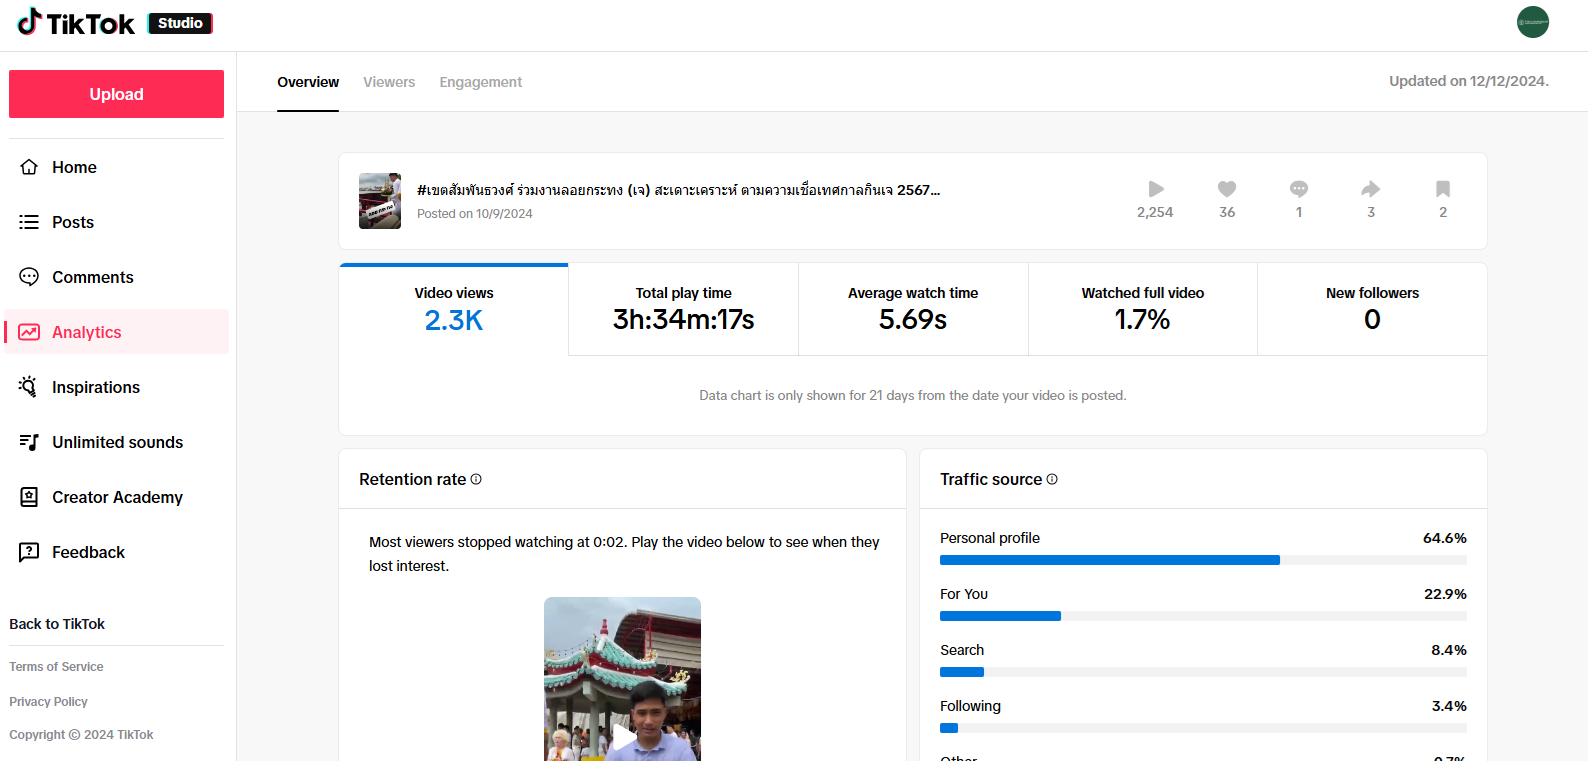Show the Traffic source info tooltip
Viewport: 1588px width, 761px height.
pyautogui.click(x=1052, y=479)
